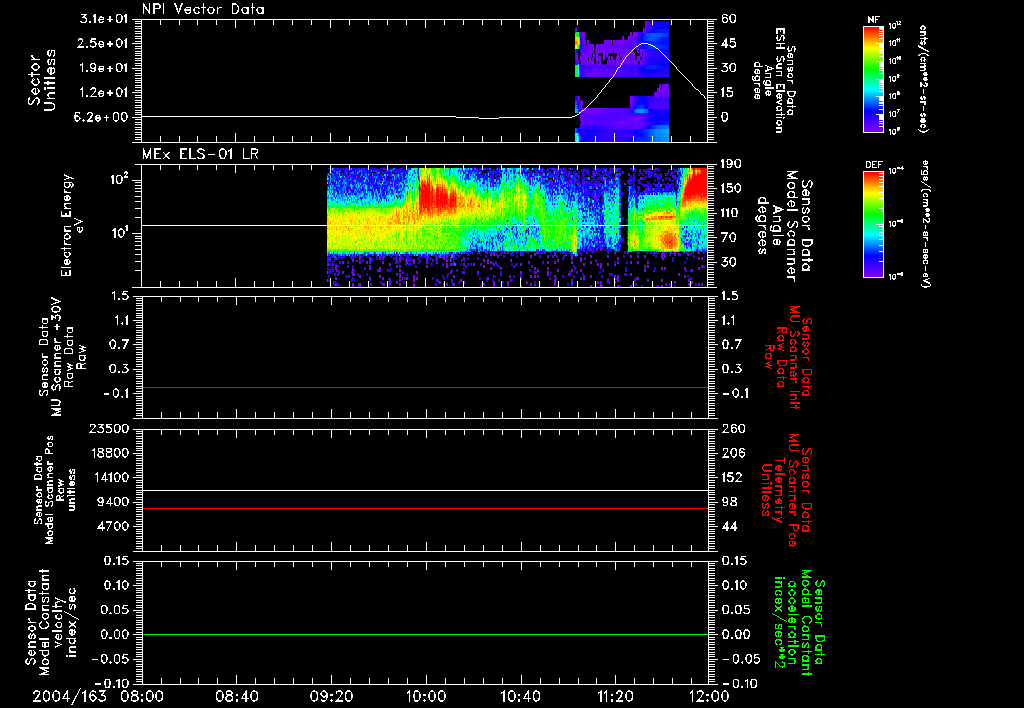Click the ESH Sun Elevation Angle axis label
The width and height of the screenshot is (1024, 708).
point(775,80)
